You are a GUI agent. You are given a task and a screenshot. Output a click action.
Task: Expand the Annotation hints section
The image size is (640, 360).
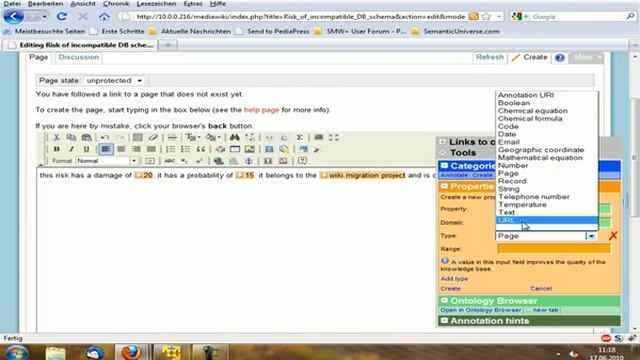point(444,321)
